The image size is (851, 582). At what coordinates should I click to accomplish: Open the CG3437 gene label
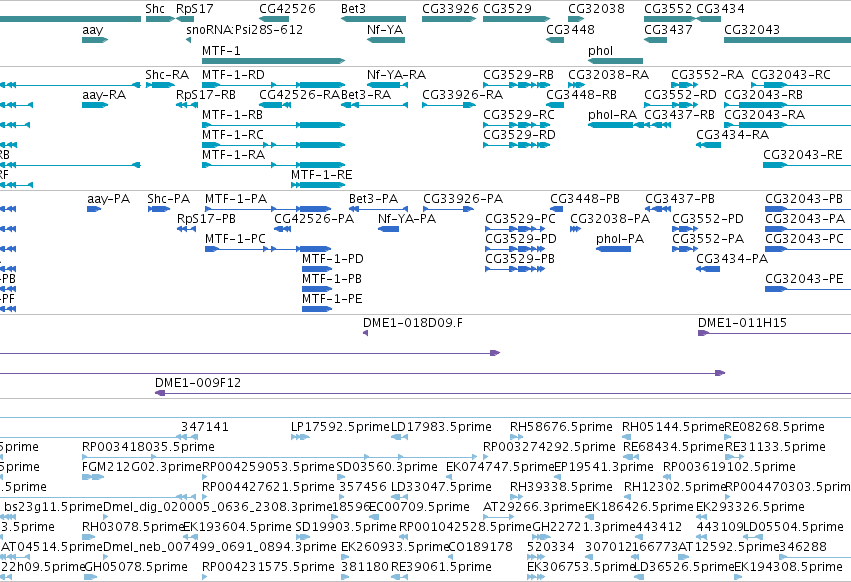click(668, 29)
